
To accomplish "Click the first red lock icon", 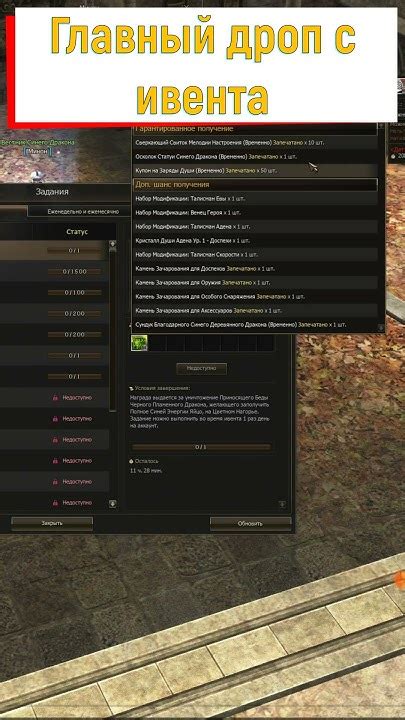I will click(55, 398).
